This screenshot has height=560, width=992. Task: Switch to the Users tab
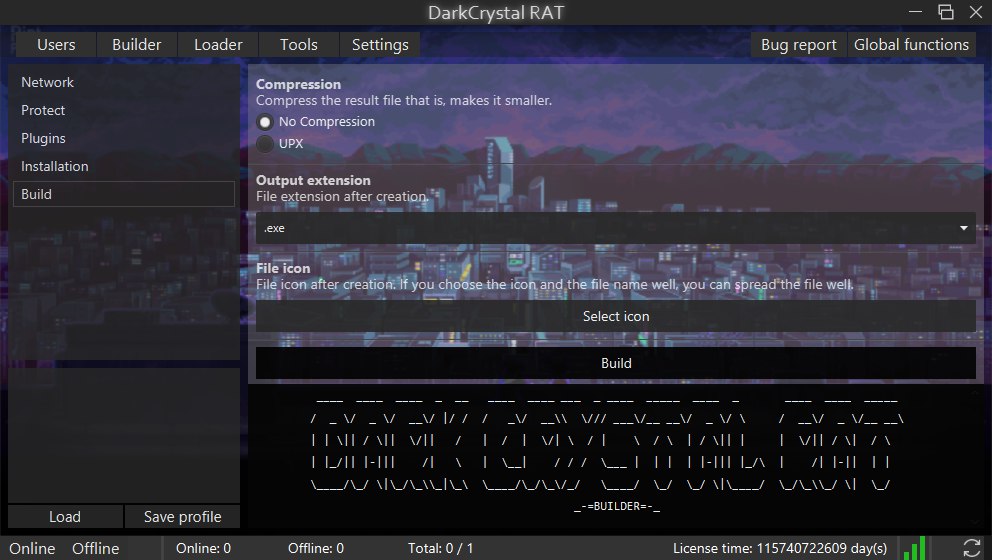point(56,45)
